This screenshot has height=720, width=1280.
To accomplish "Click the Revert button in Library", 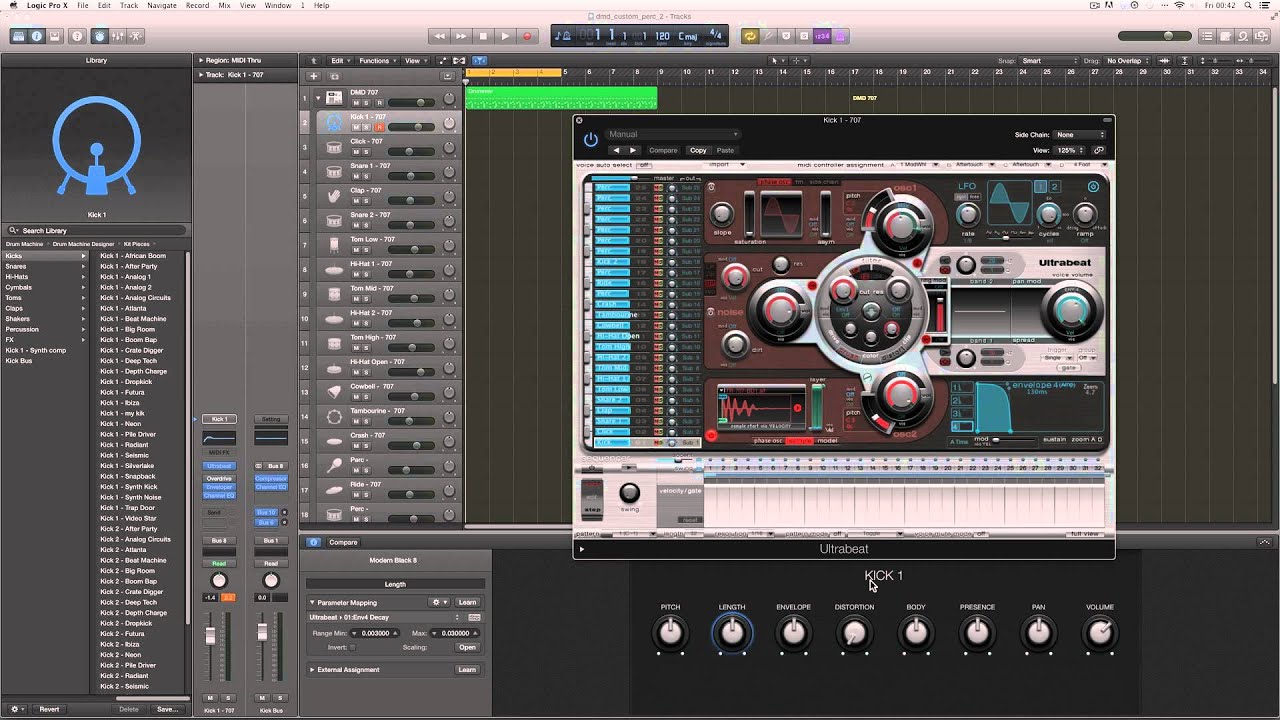I will coord(49,709).
